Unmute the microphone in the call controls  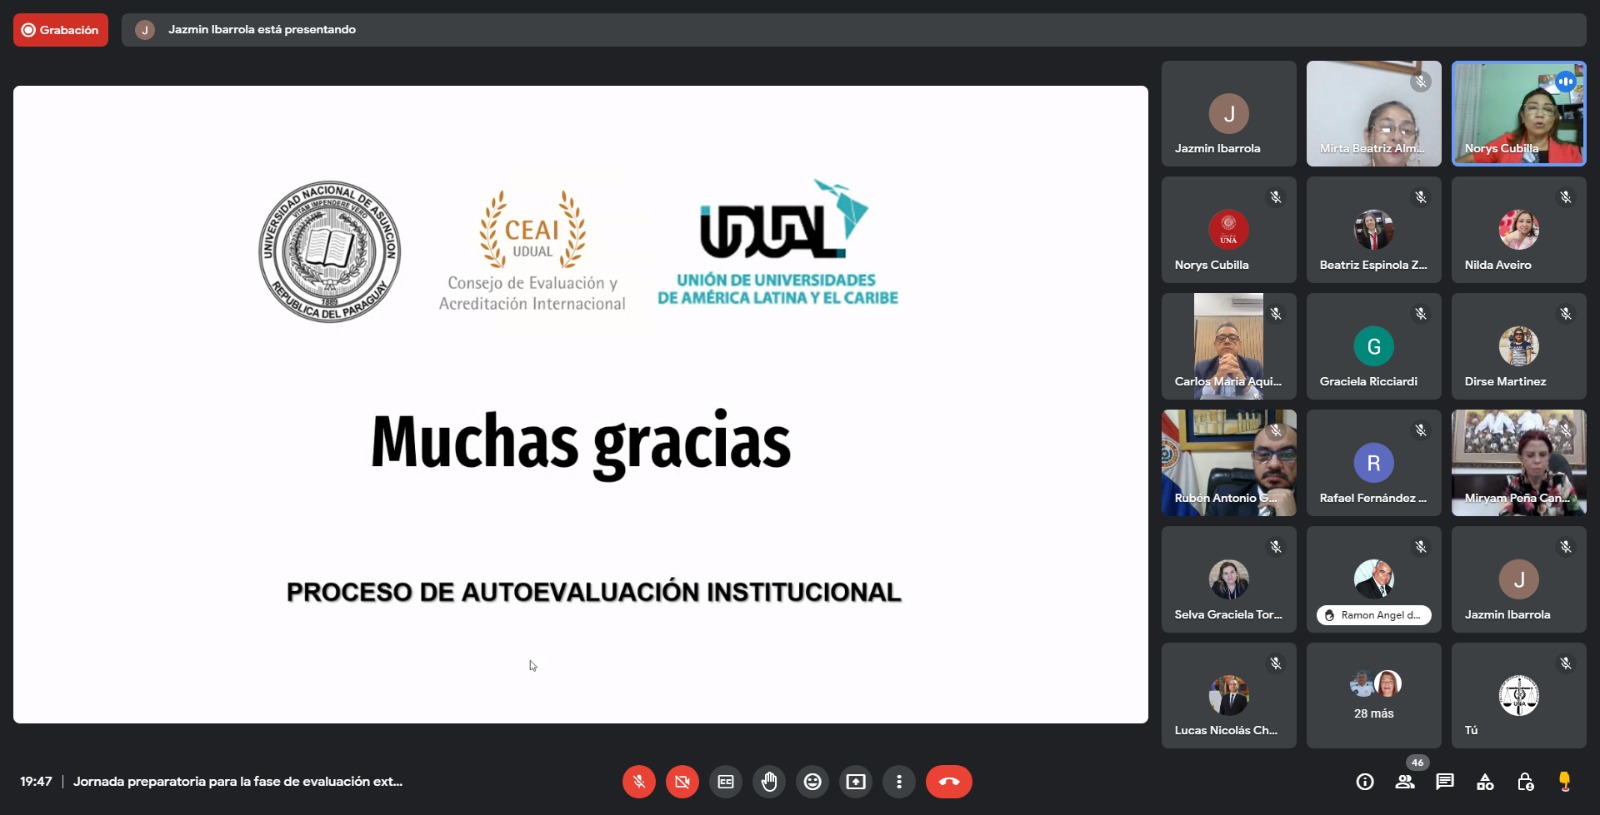pyautogui.click(x=639, y=782)
